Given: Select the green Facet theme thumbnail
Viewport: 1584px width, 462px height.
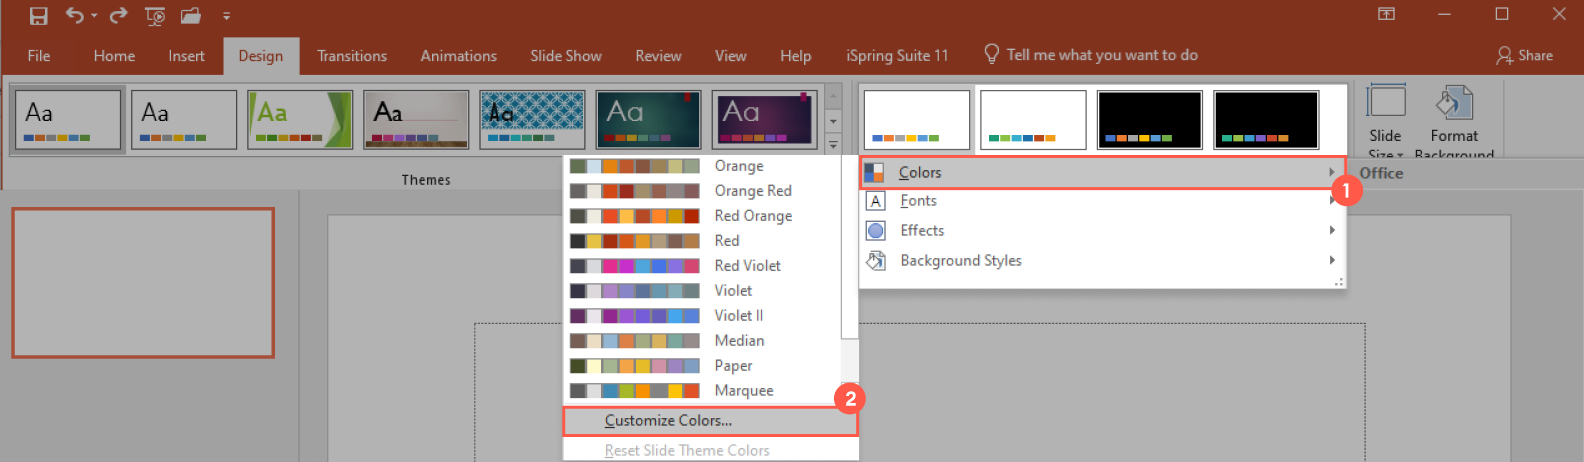Looking at the screenshot, I should tap(300, 119).
